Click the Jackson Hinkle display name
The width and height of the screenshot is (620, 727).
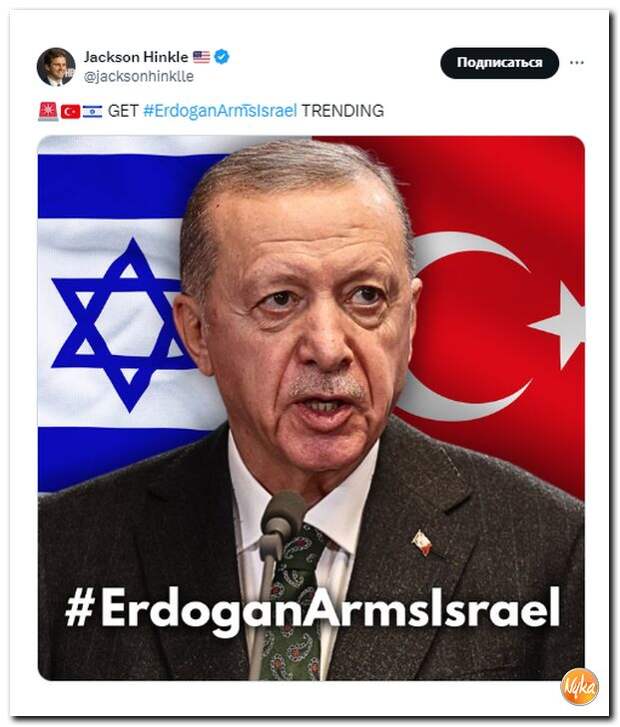(136, 57)
